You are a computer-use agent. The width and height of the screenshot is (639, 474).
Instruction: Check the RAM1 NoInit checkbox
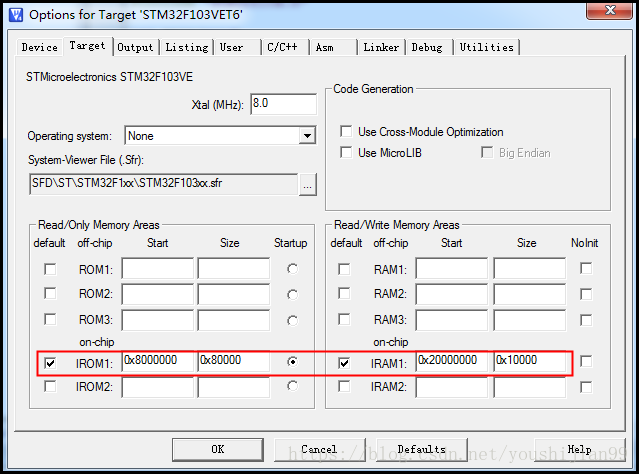(586, 269)
